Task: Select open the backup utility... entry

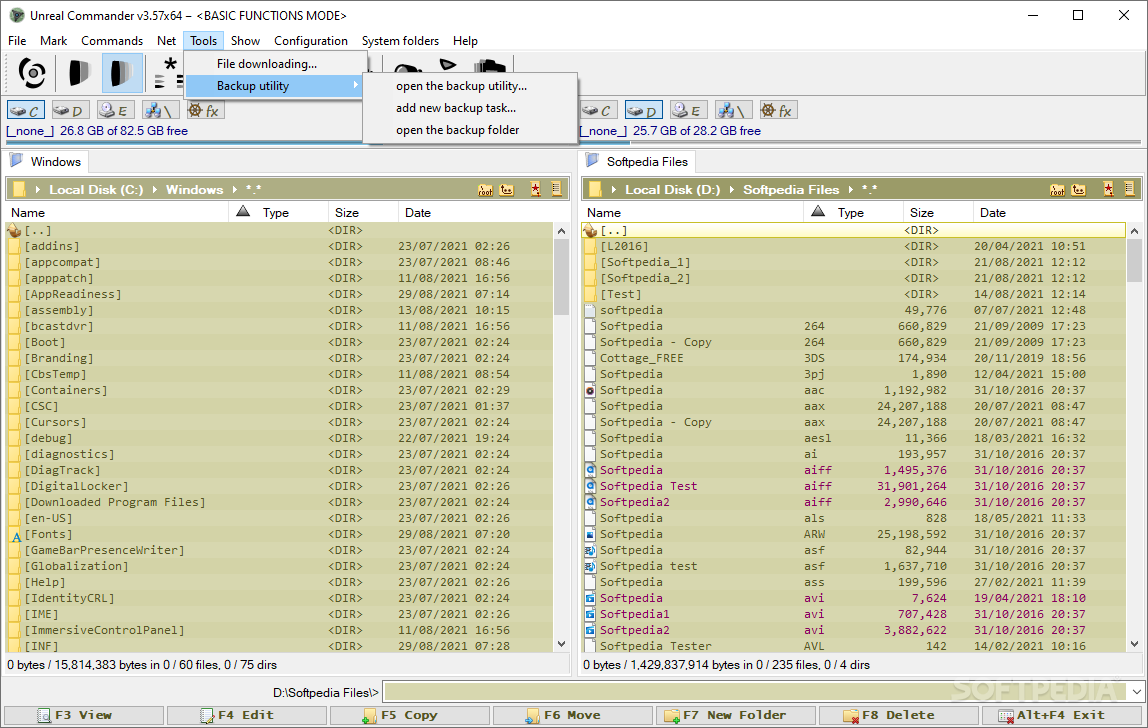Action: (x=470, y=86)
